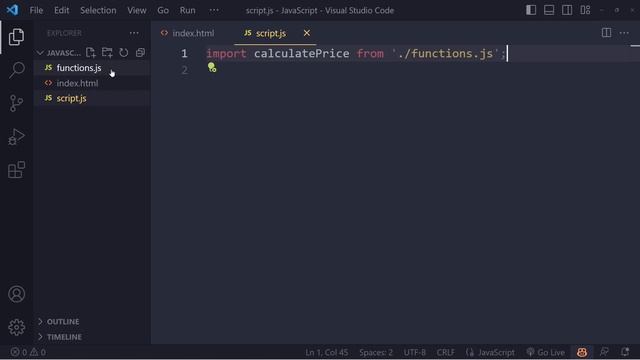Toggle the secondary side bar
The height and width of the screenshot is (360, 640).
click(567, 10)
